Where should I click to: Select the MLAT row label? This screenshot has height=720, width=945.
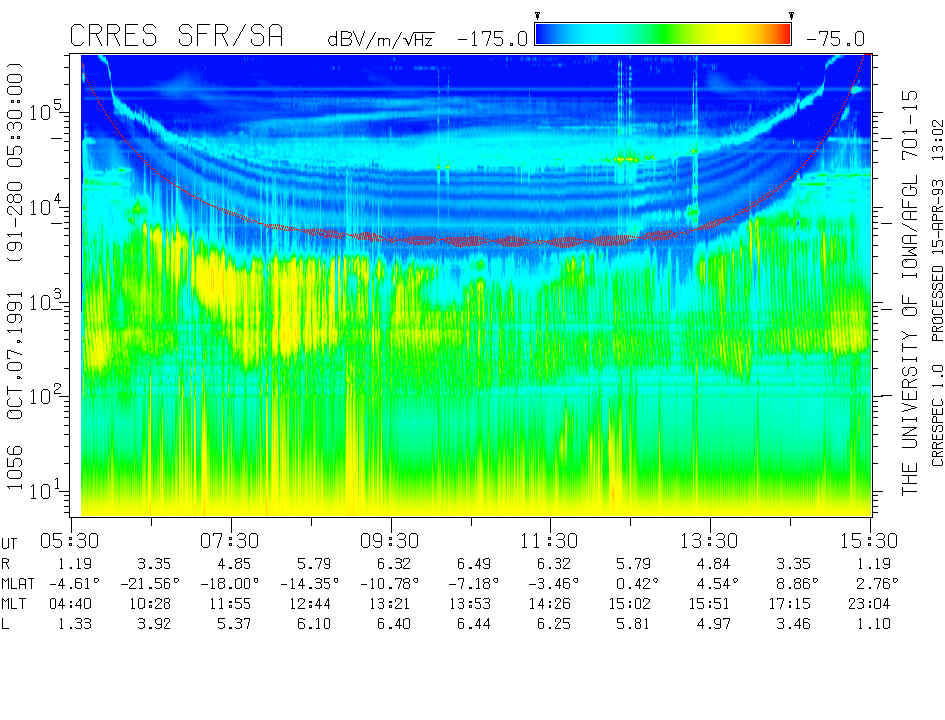pyautogui.click(x=19, y=583)
